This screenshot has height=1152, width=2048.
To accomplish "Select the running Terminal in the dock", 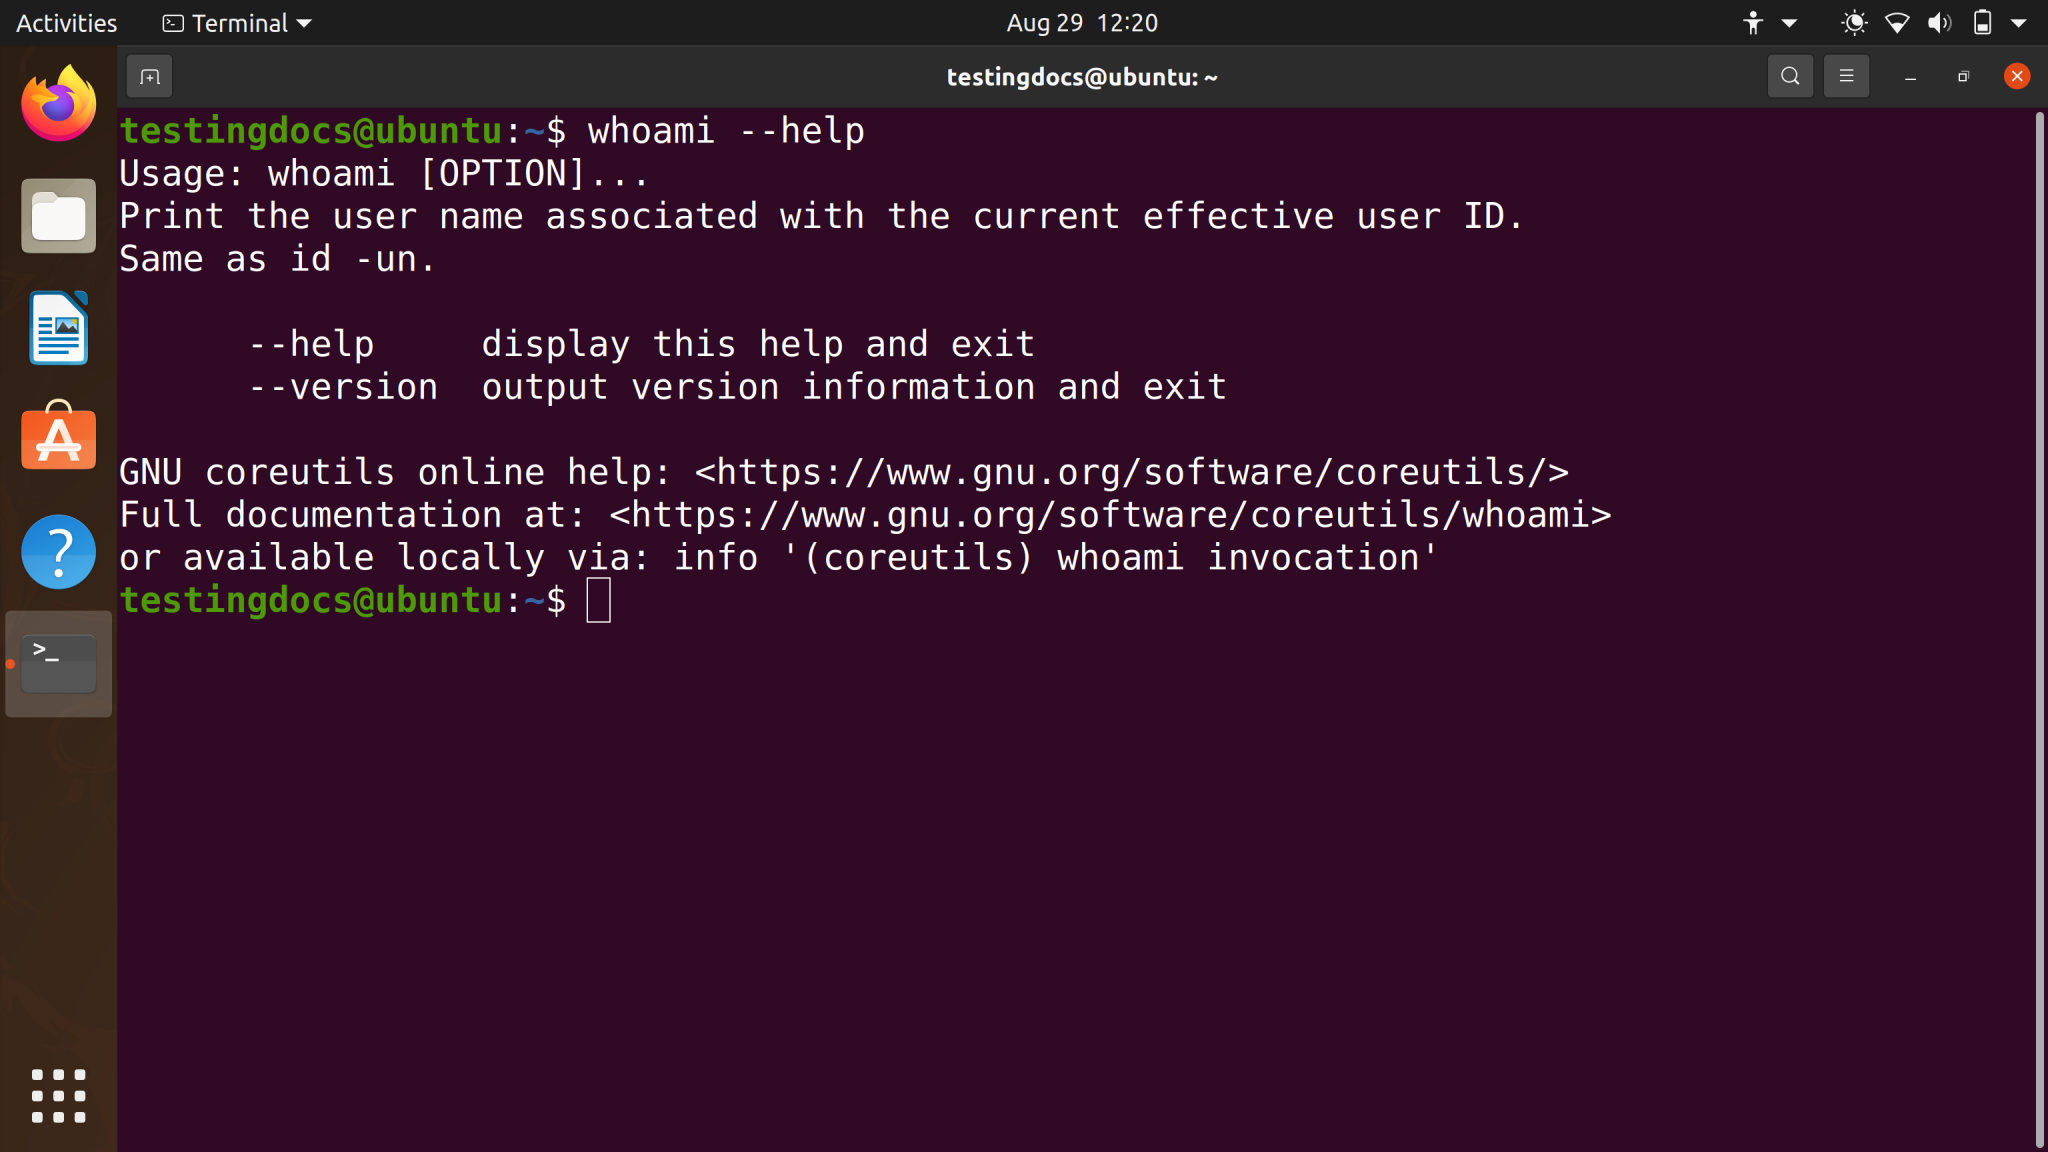I will [58, 663].
